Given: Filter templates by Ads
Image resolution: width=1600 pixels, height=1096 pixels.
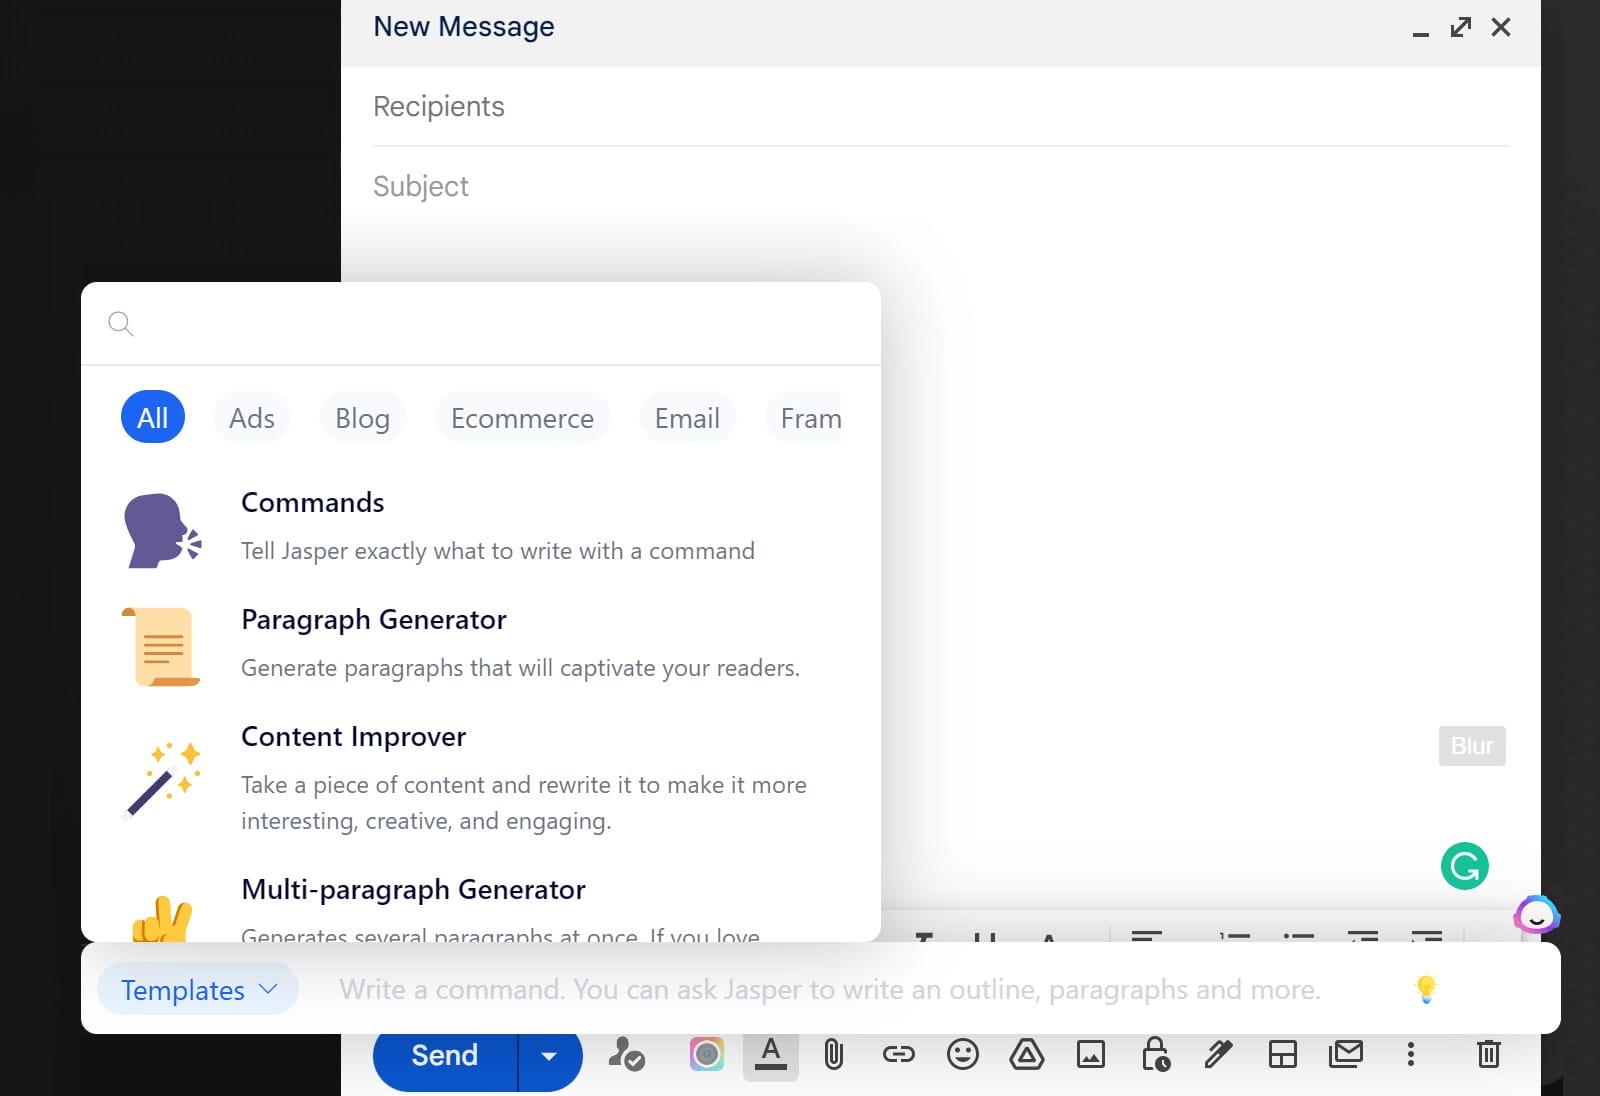Looking at the screenshot, I should [251, 417].
